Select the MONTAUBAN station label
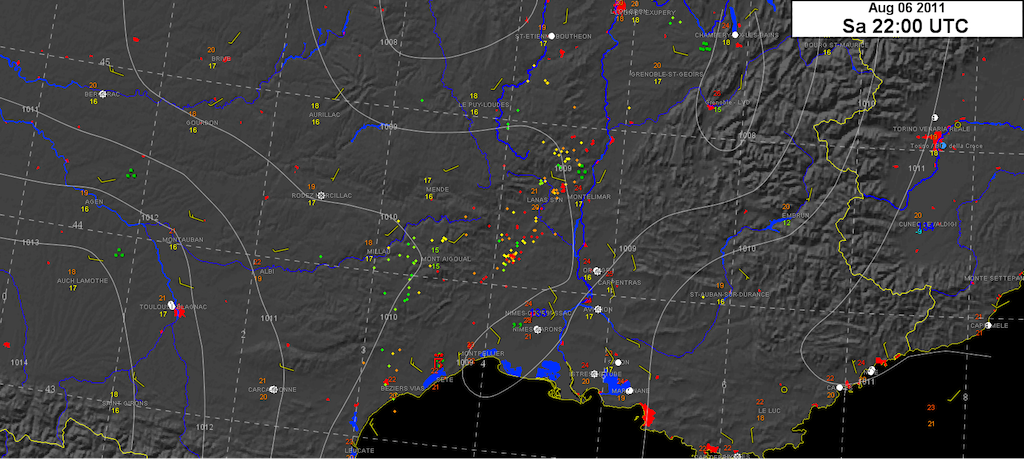Viewport: 1024px width, 459px height. pos(183,240)
